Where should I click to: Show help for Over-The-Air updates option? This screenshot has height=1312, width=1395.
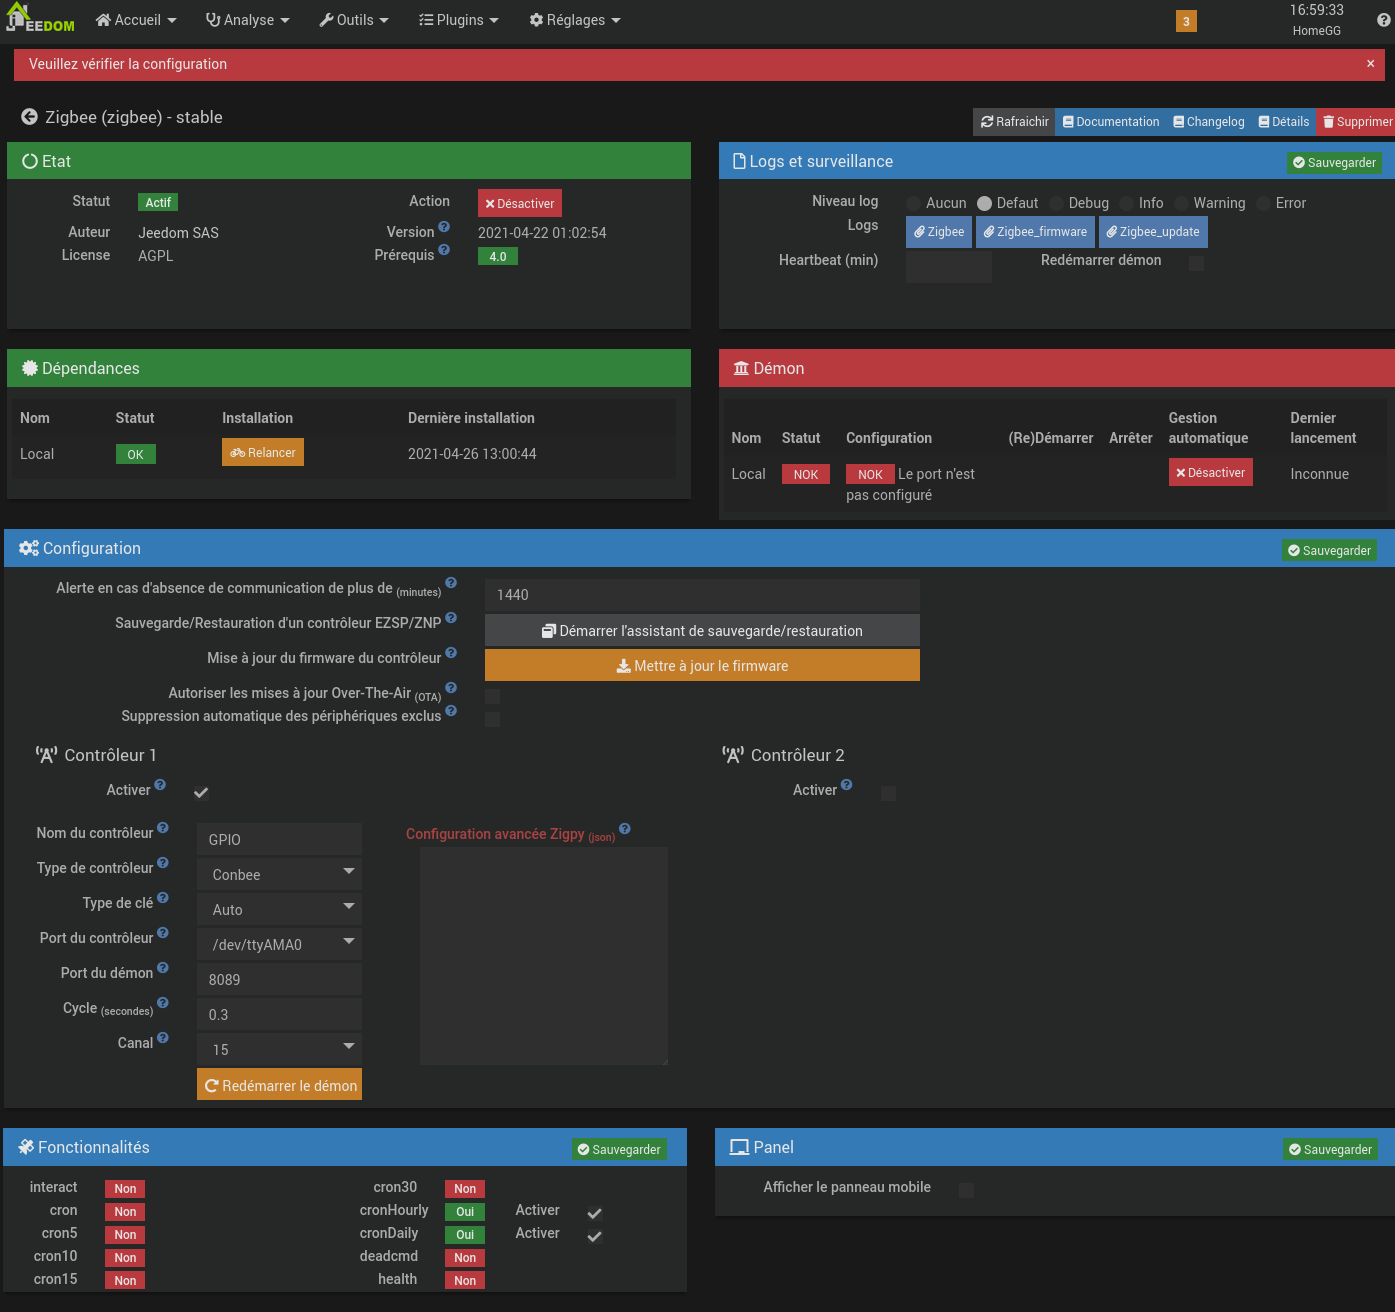point(451,688)
